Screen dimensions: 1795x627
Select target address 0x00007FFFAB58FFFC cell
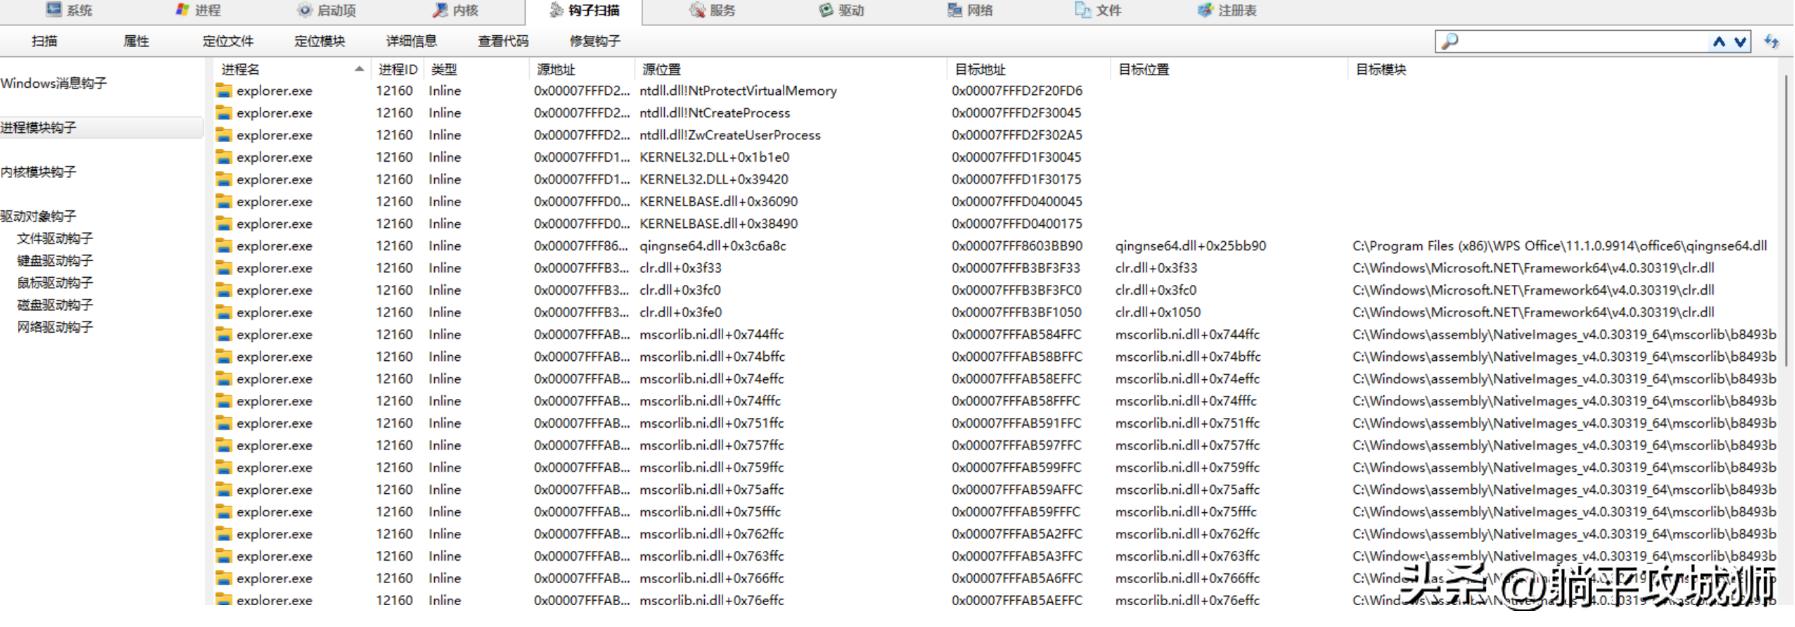[1016, 401]
